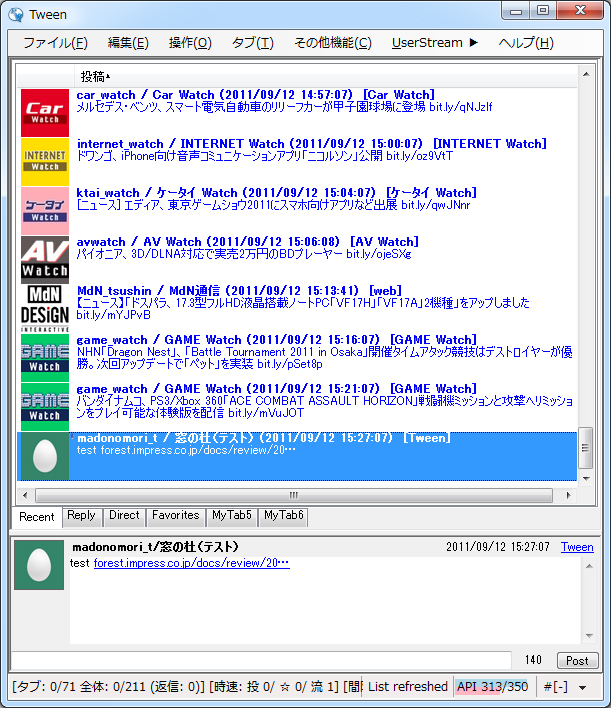This screenshot has width=611, height=708.
Task: Click detail pane scrollbar up arrow
Action: pyautogui.click(x=589, y=566)
